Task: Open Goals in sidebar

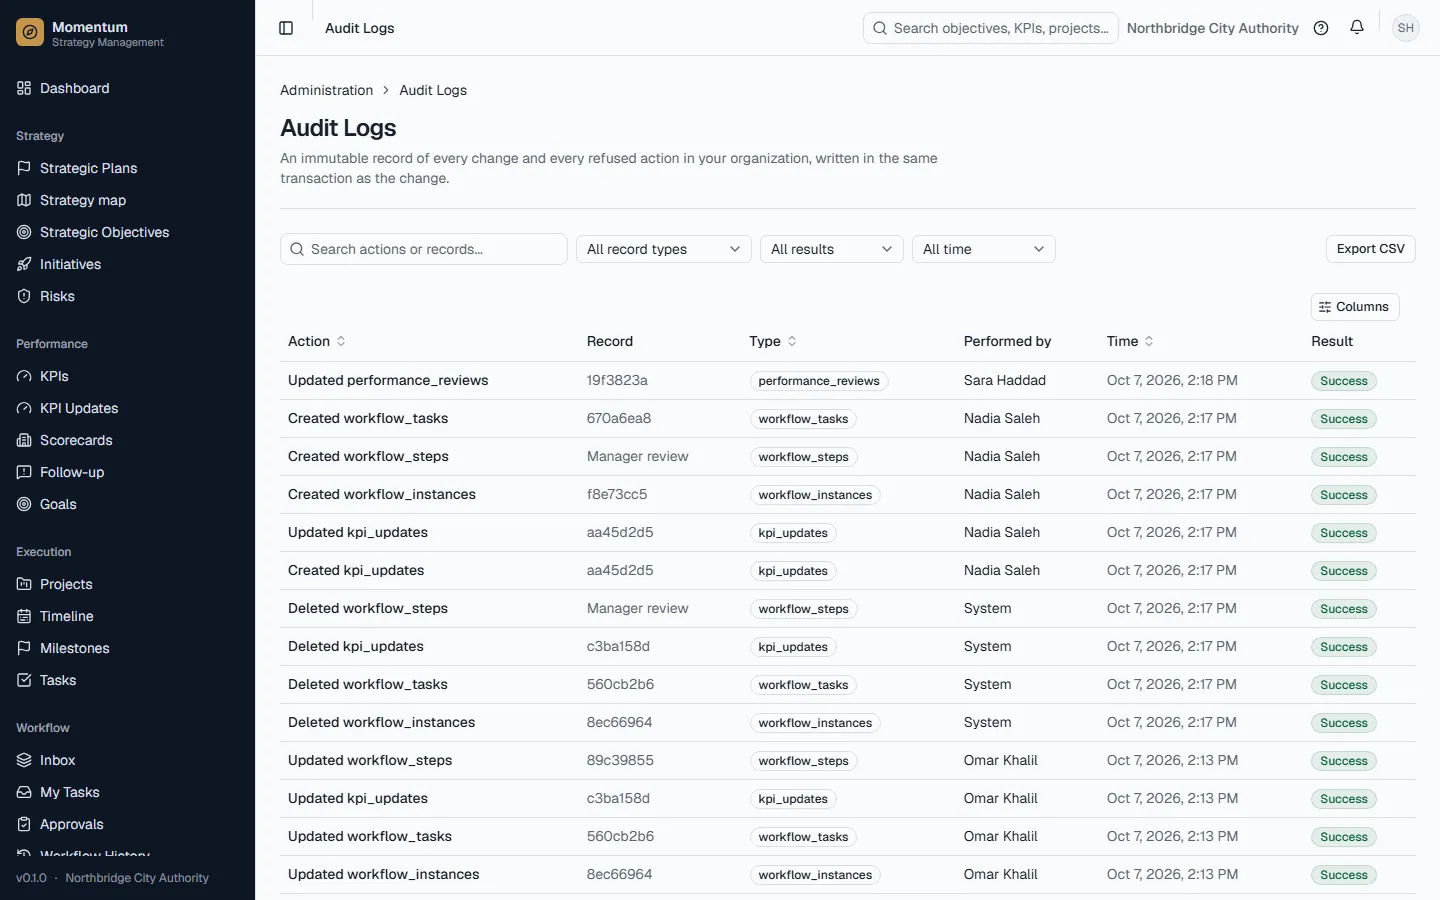Action: pyautogui.click(x=58, y=504)
